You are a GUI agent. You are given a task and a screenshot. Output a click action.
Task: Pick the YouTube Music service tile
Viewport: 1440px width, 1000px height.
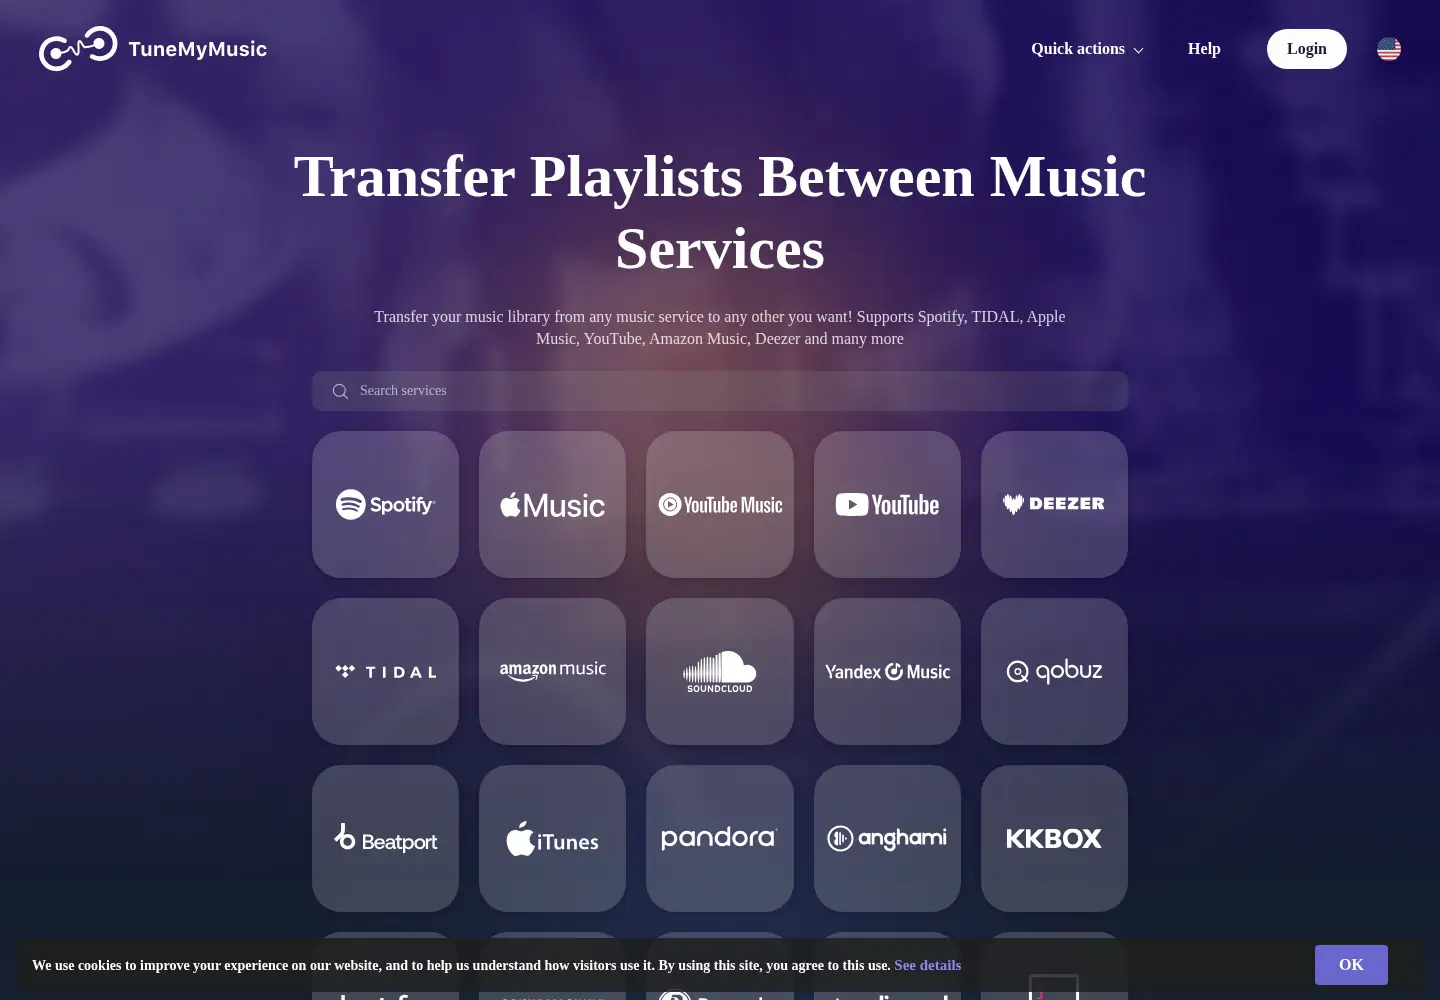720,504
